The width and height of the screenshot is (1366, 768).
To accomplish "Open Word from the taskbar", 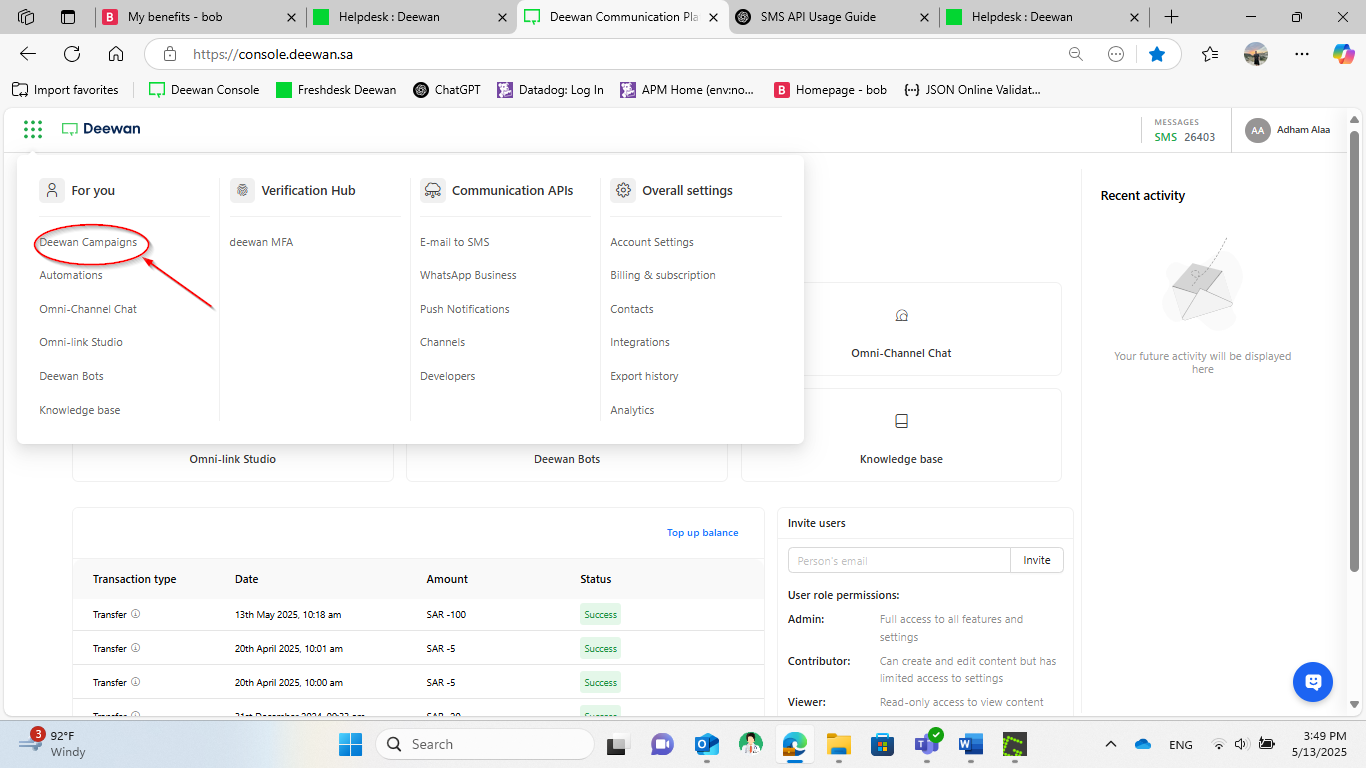I will pyautogui.click(x=970, y=744).
